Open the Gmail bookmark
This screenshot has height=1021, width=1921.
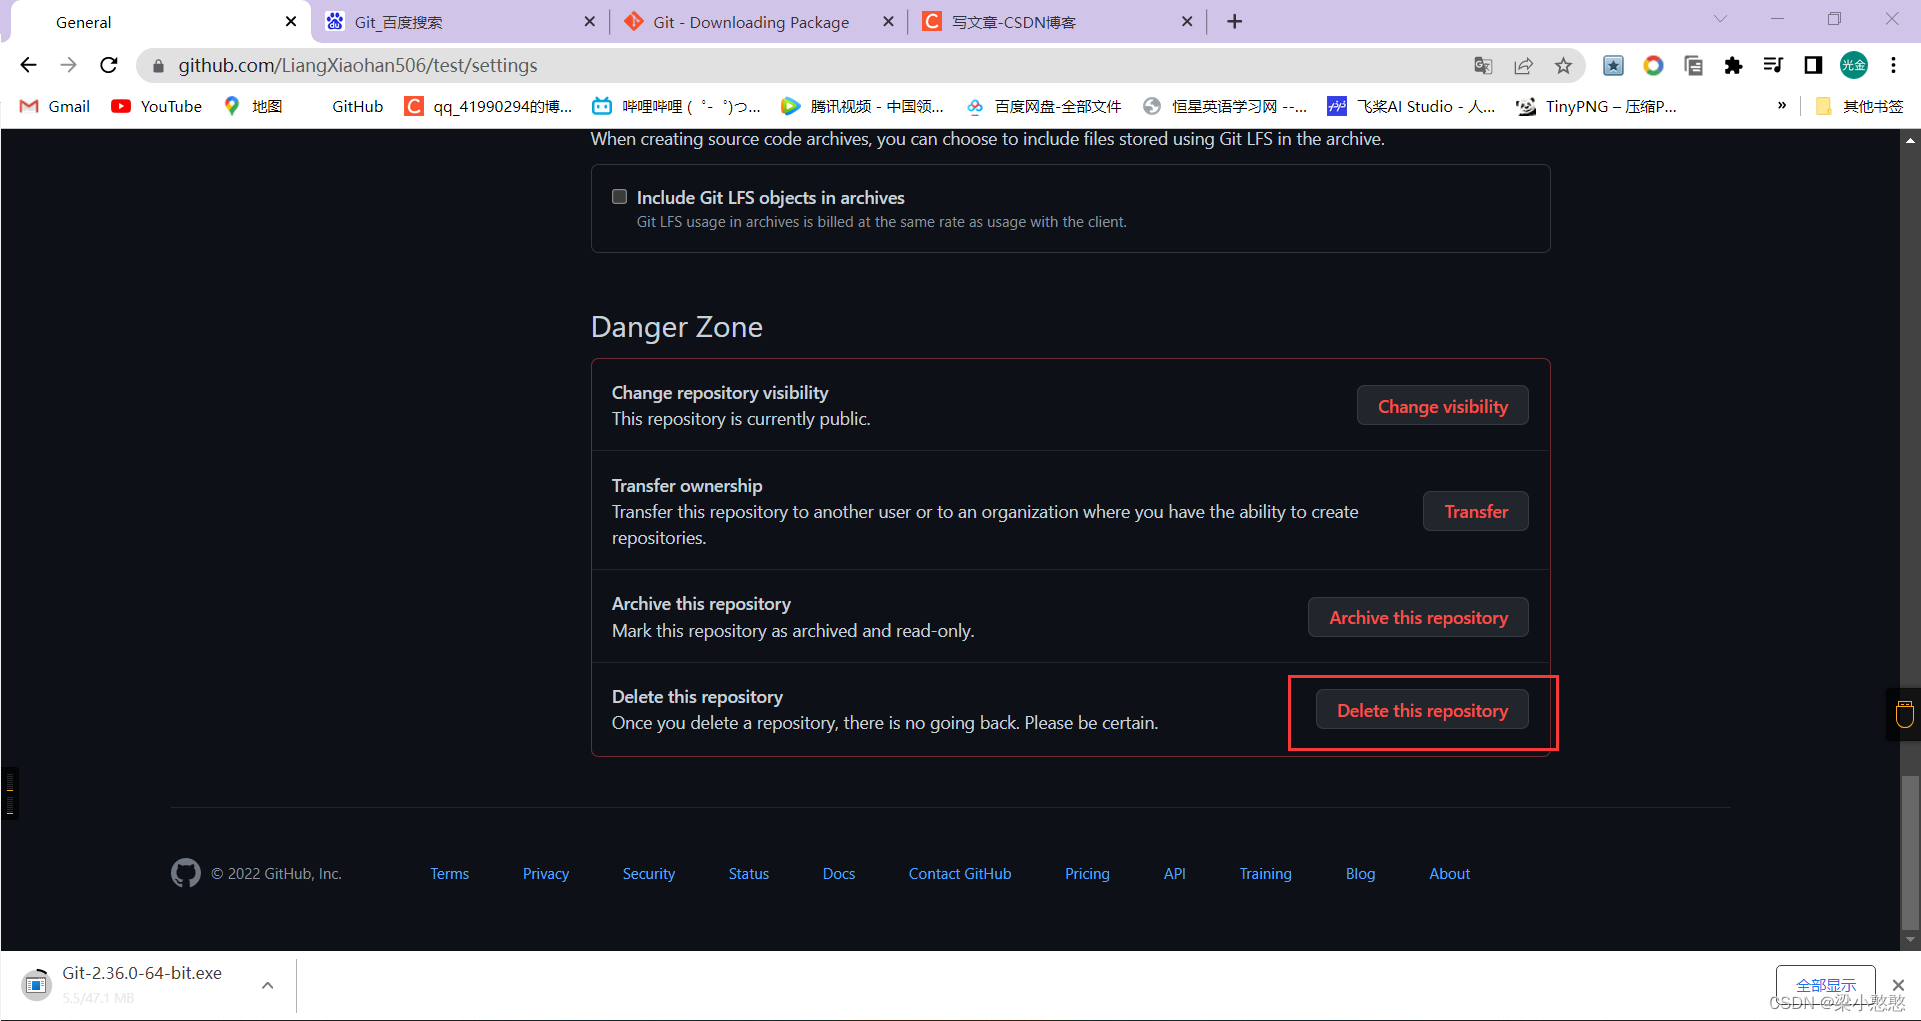(55, 106)
